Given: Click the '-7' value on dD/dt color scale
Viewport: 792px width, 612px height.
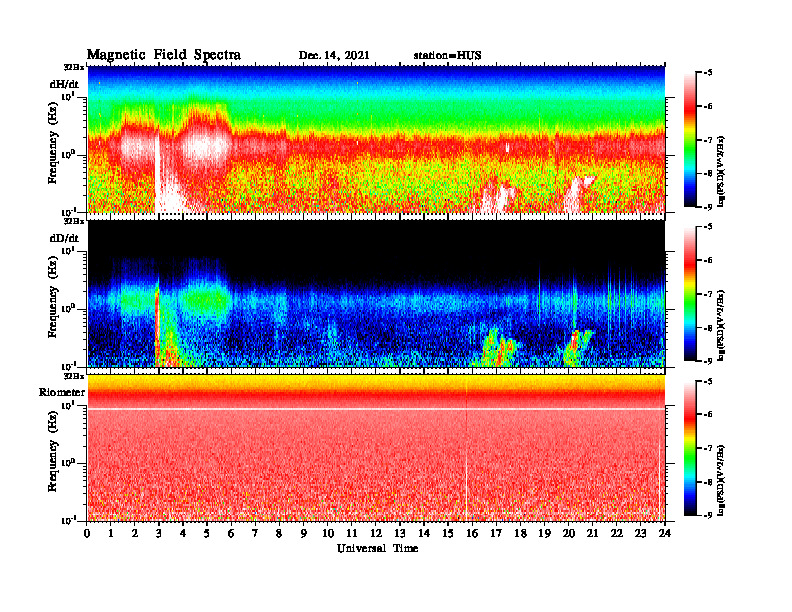Looking at the screenshot, I should click(x=708, y=294).
